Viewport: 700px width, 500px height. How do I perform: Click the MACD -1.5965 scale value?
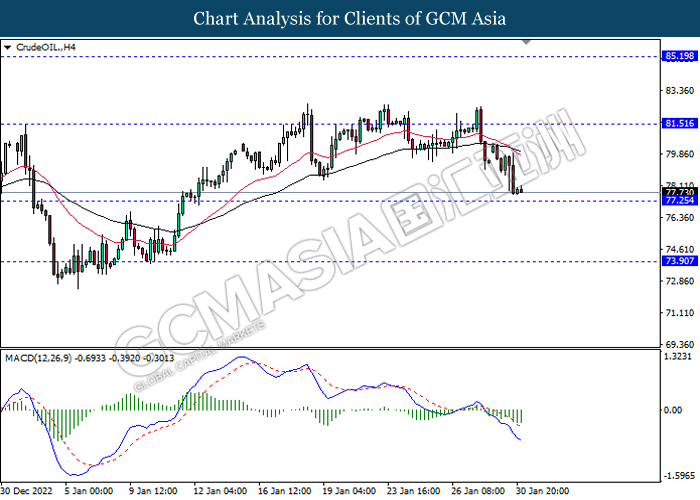tap(679, 476)
